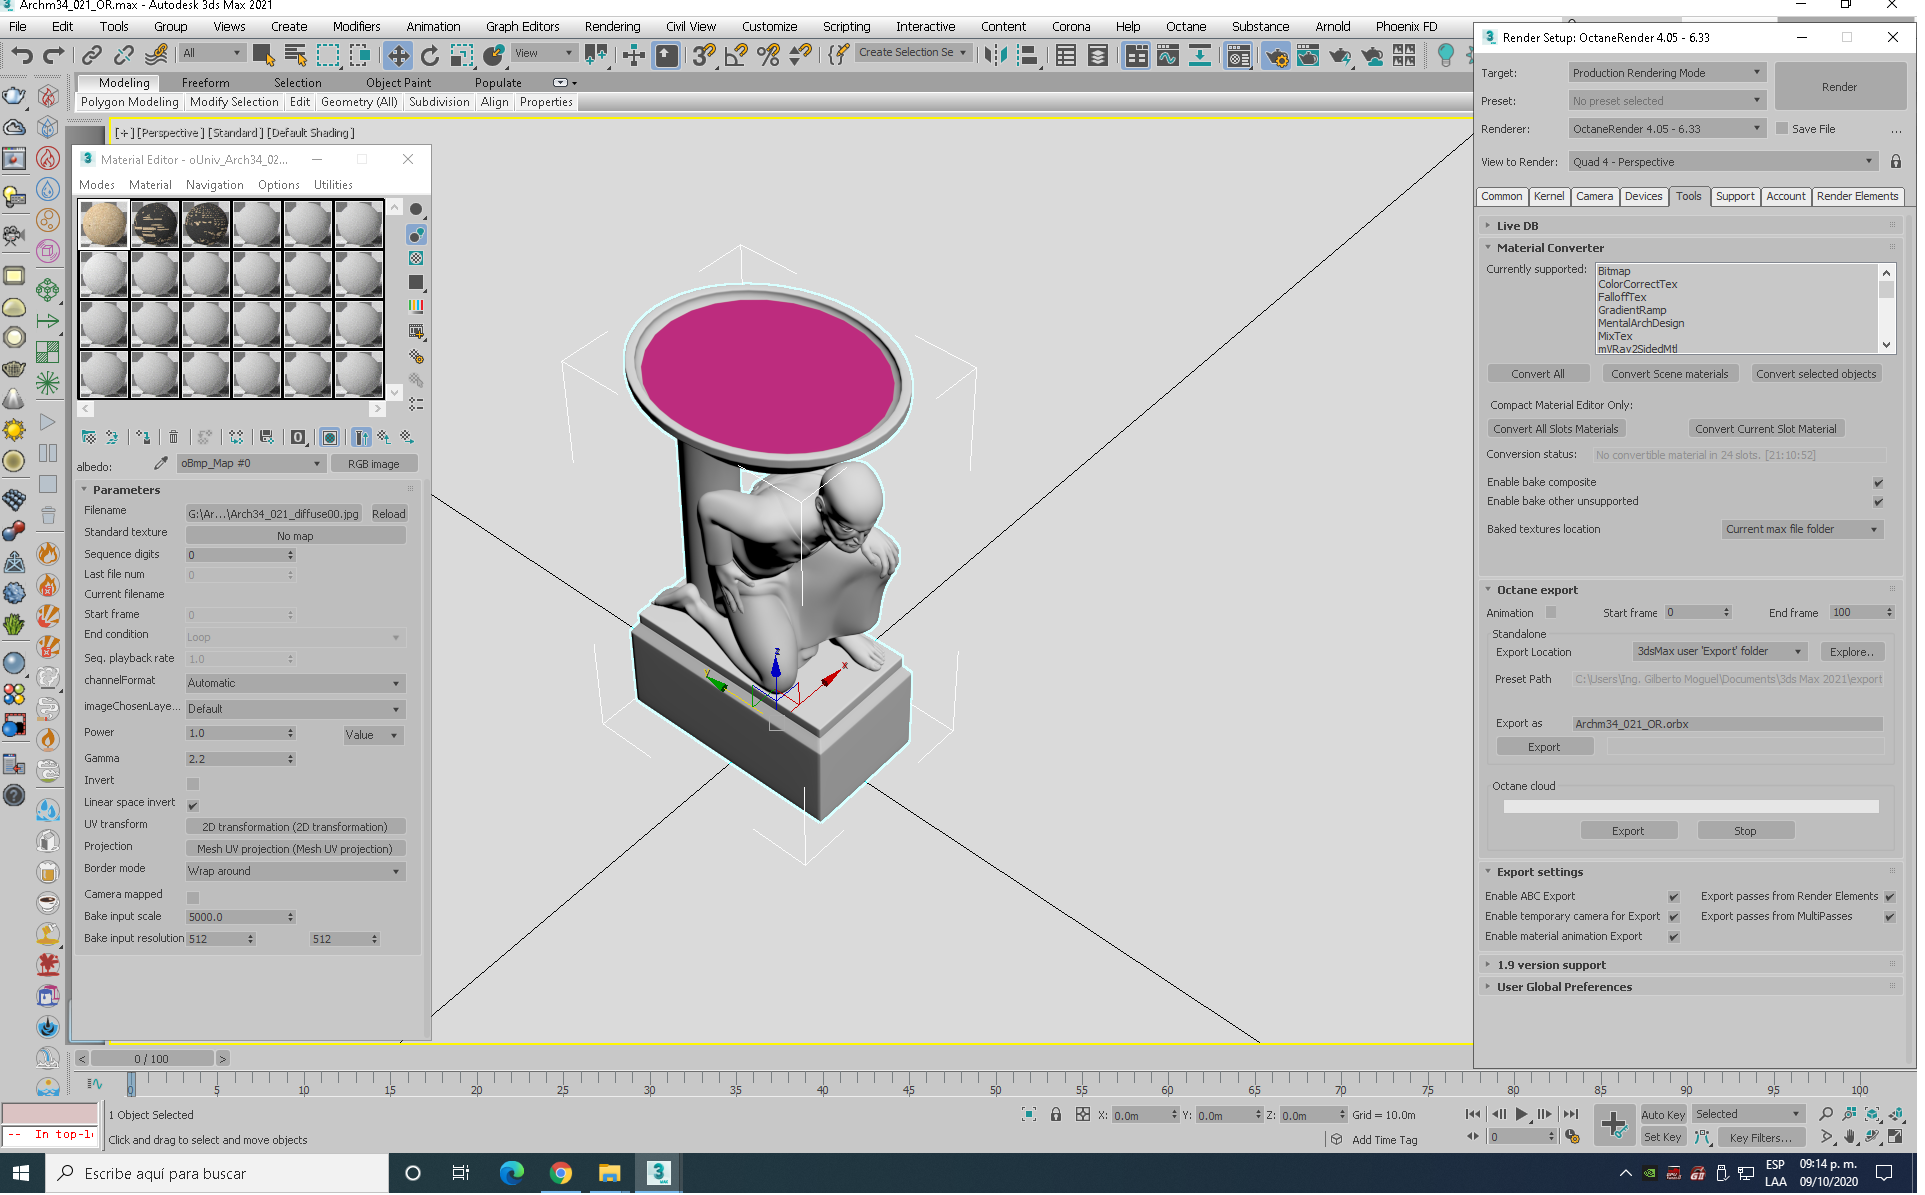1925x1195 pixels.
Task: Click the Mirror tool icon
Action: click(x=994, y=55)
